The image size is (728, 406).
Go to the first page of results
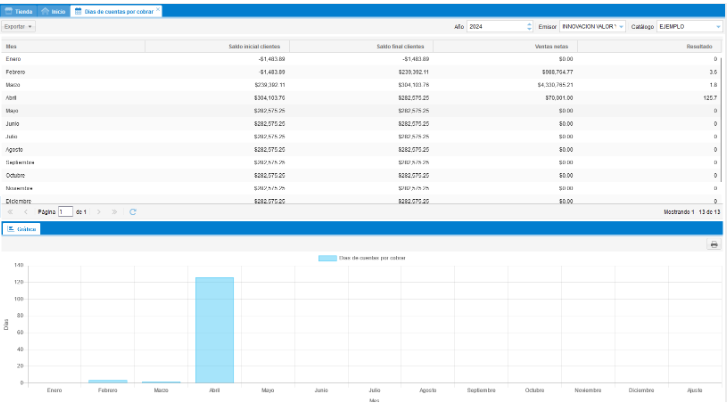[x=11, y=212]
